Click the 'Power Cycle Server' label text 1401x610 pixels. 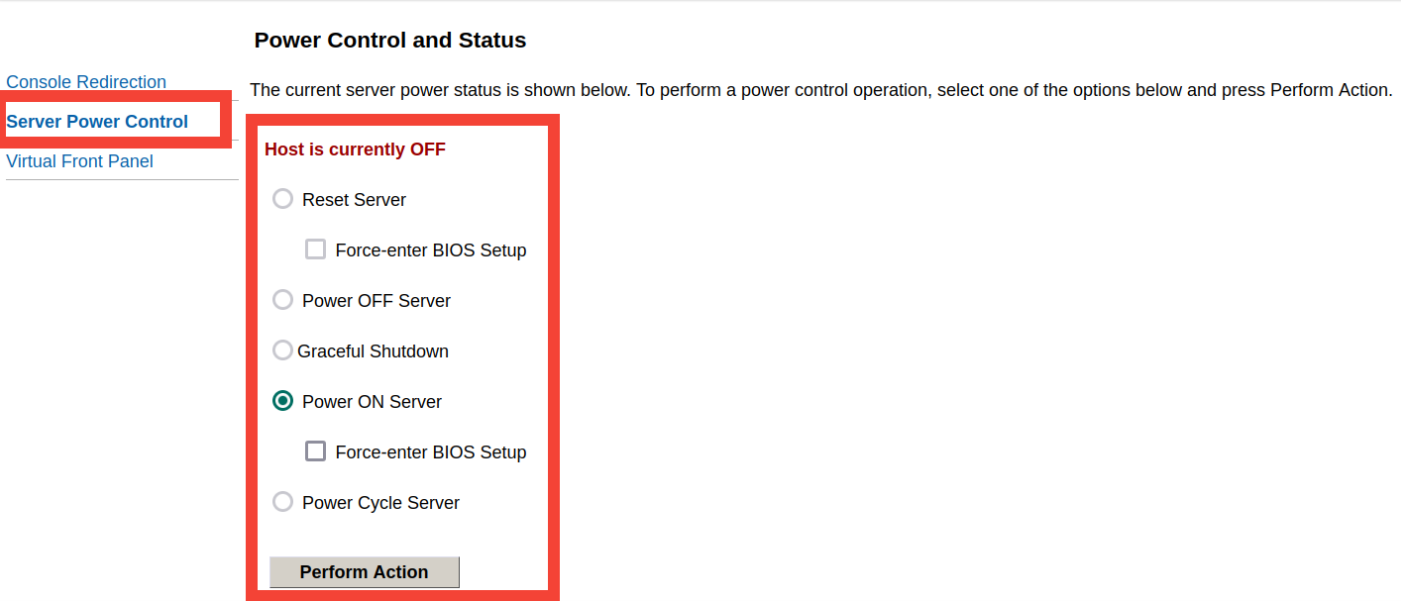[381, 503]
